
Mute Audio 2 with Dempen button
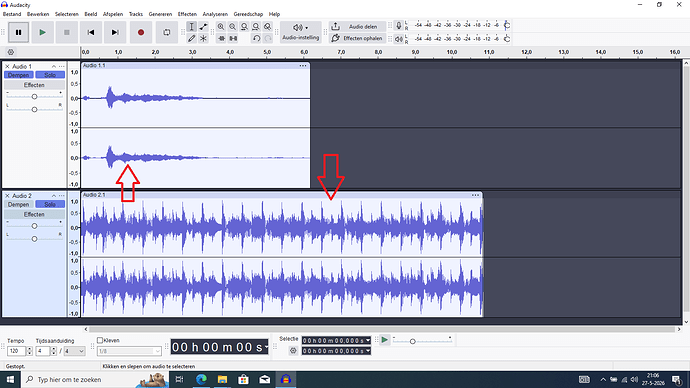(18, 205)
